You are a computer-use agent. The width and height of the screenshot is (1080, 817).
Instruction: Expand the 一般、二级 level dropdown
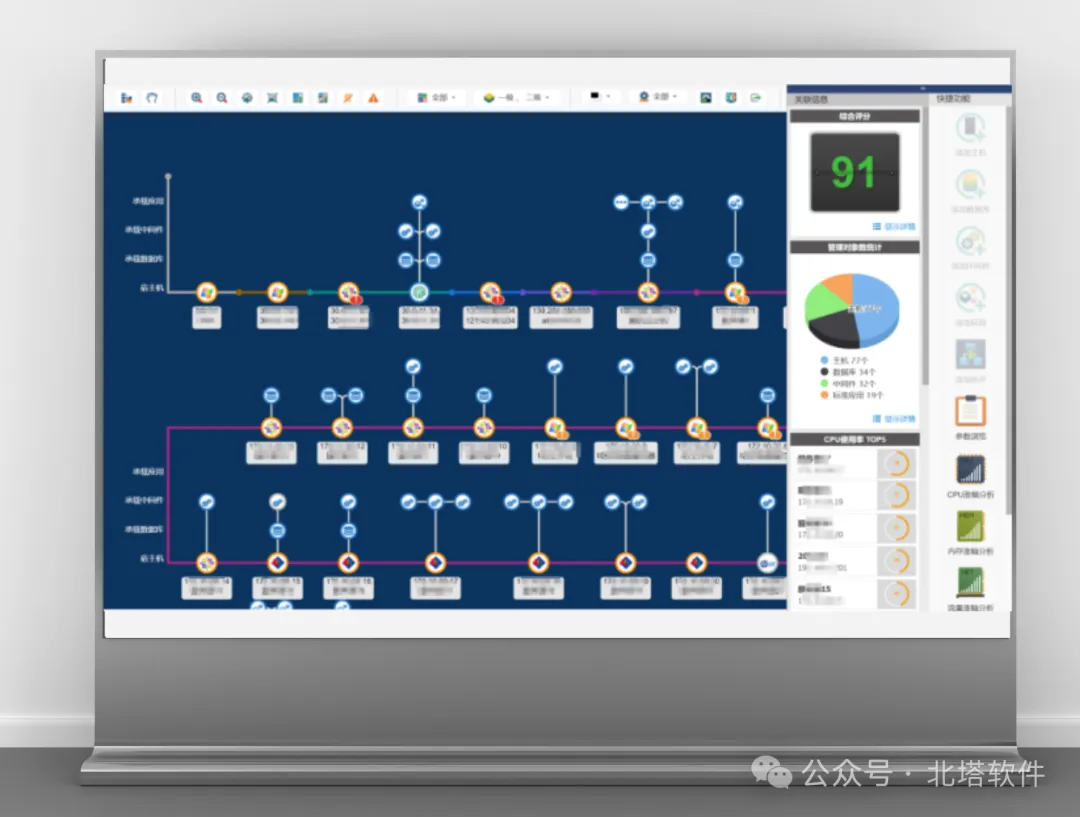(x=517, y=98)
